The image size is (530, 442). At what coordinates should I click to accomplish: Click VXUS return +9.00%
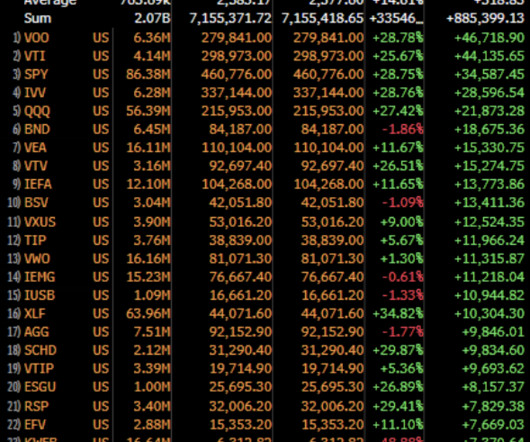[402, 222]
